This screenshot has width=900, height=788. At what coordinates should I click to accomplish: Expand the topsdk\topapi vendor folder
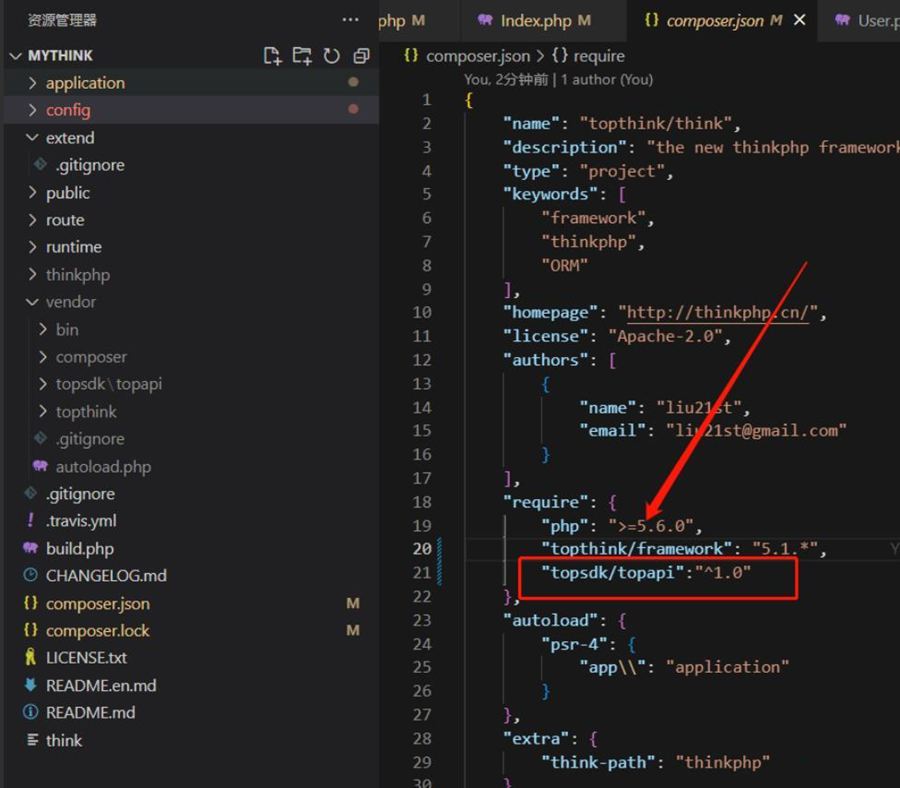108,384
